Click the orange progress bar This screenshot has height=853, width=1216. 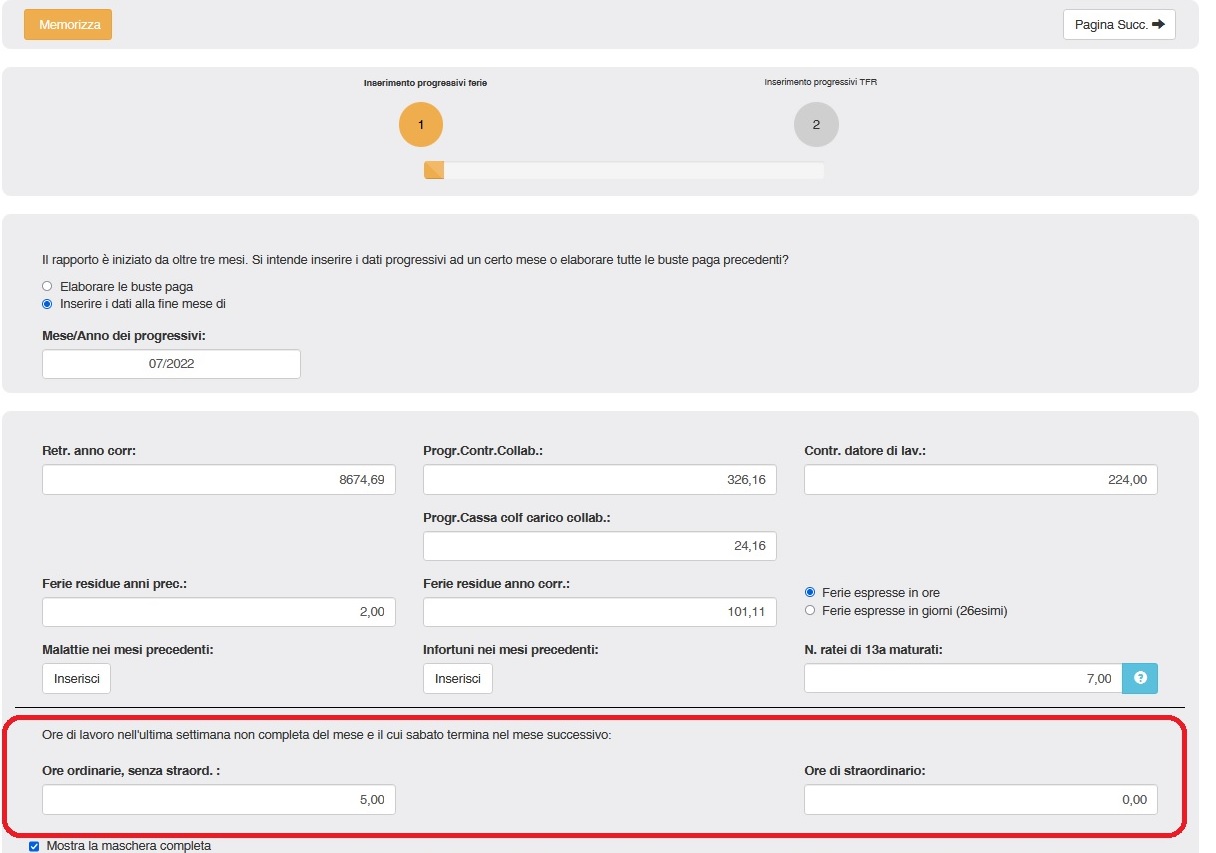434,171
